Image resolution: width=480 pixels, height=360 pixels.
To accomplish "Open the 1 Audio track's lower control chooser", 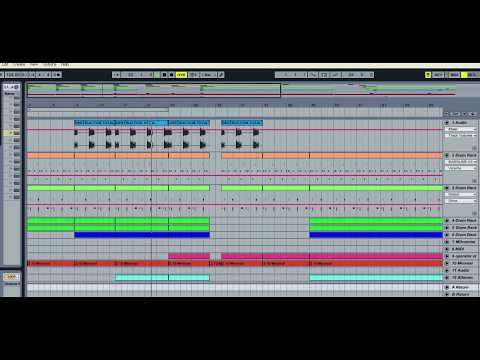I will [462, 135].
